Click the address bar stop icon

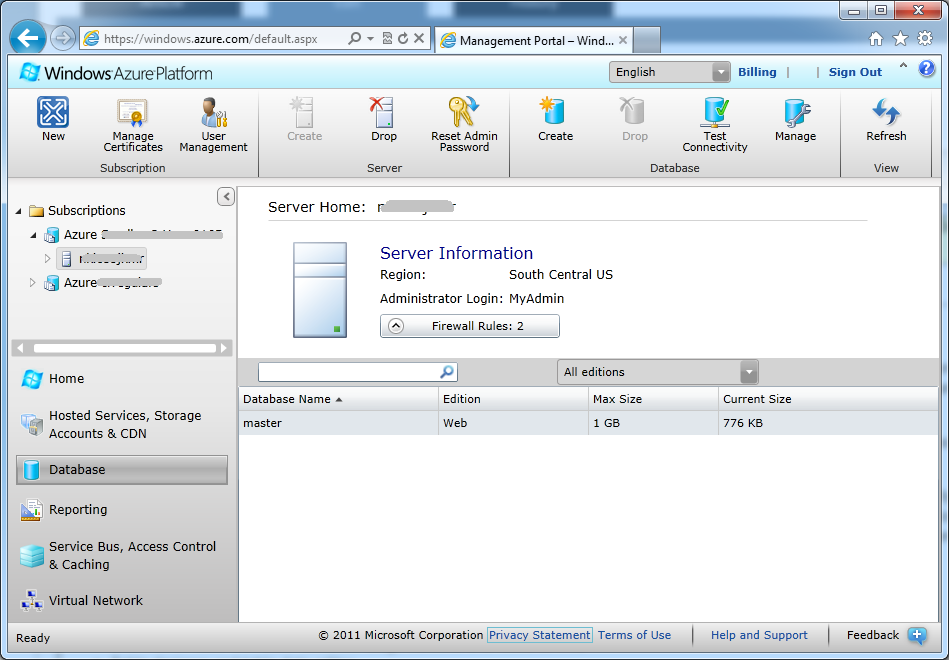coord(419,39)
